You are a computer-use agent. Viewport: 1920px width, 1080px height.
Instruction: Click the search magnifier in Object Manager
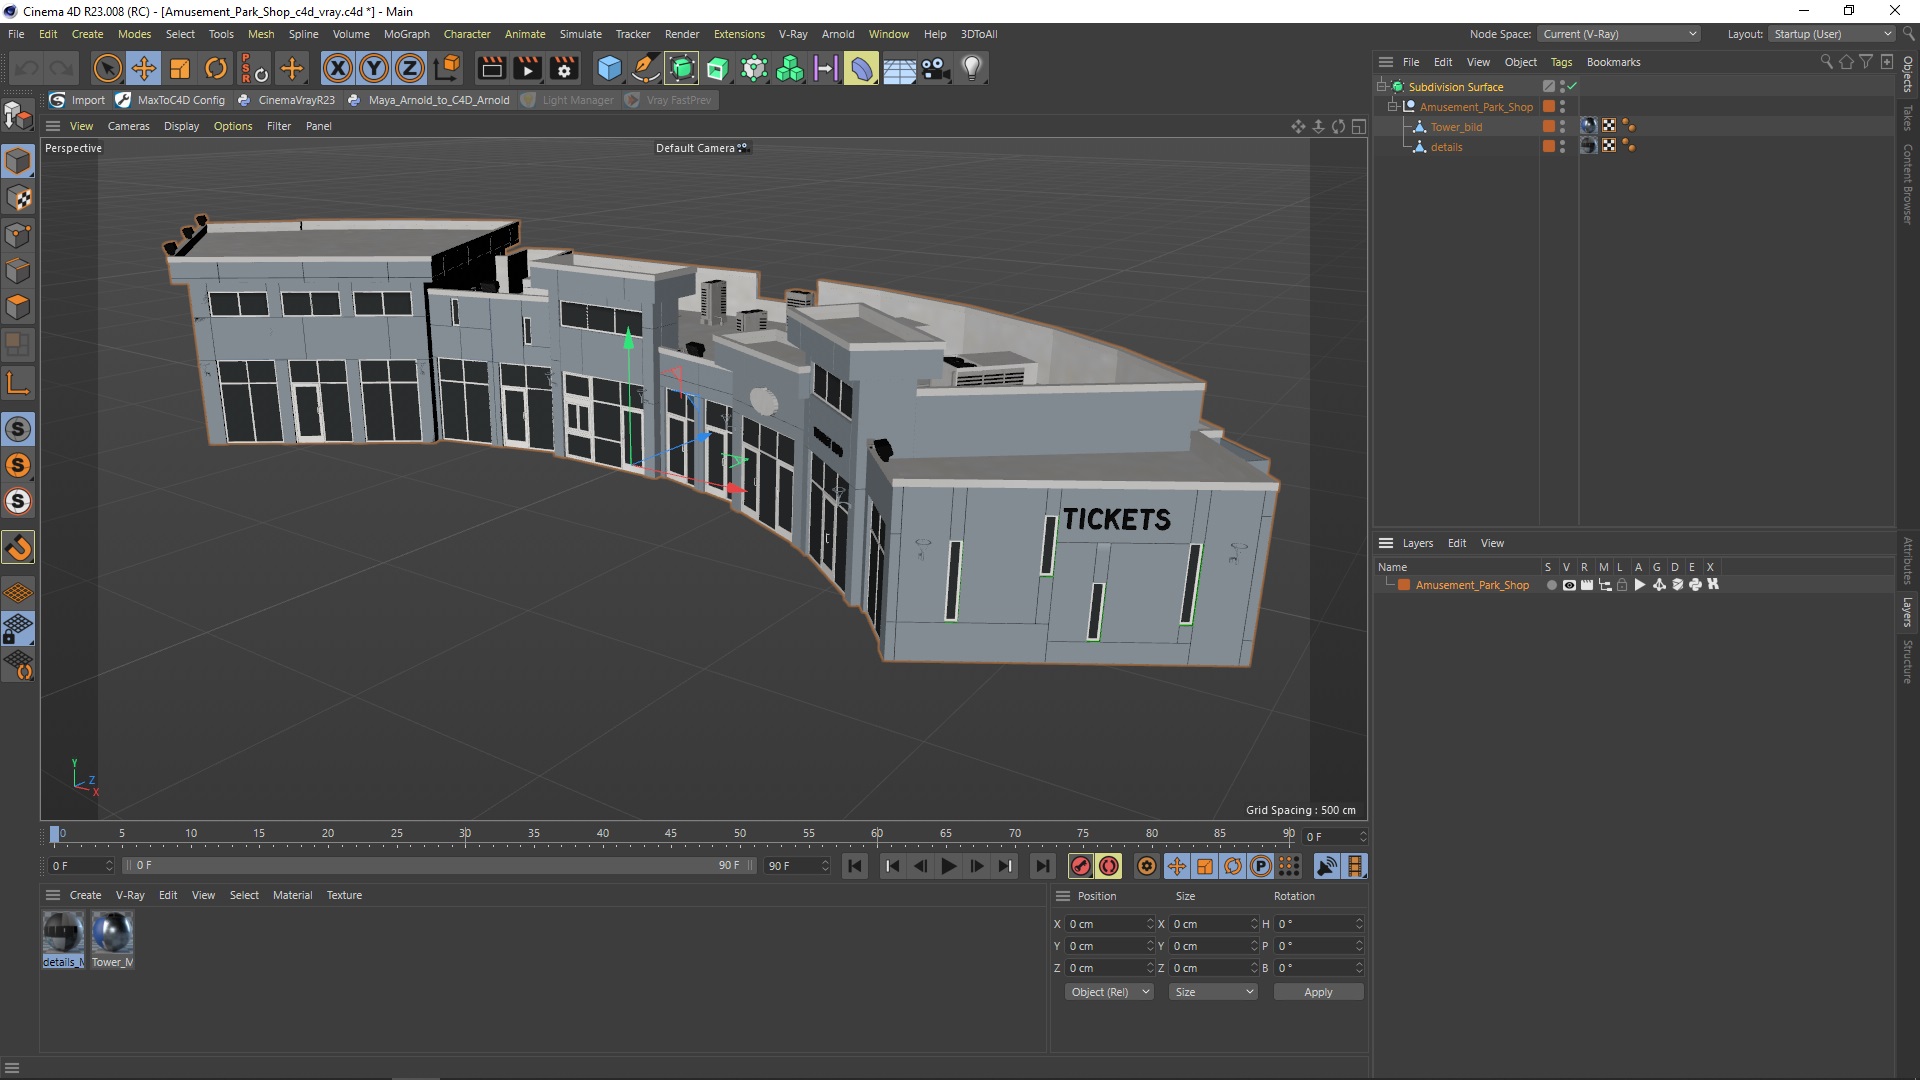point(1826,62)
